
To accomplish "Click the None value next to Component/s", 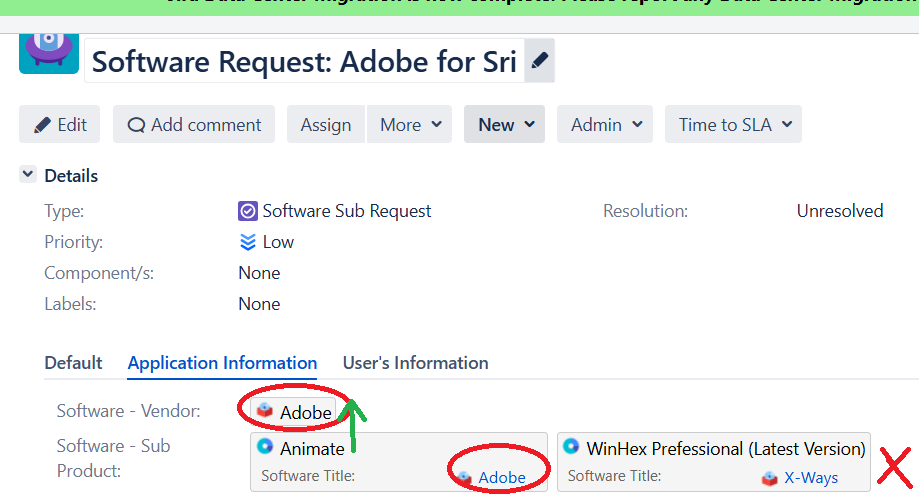I will pyautogui.click(x=259, y=273).
